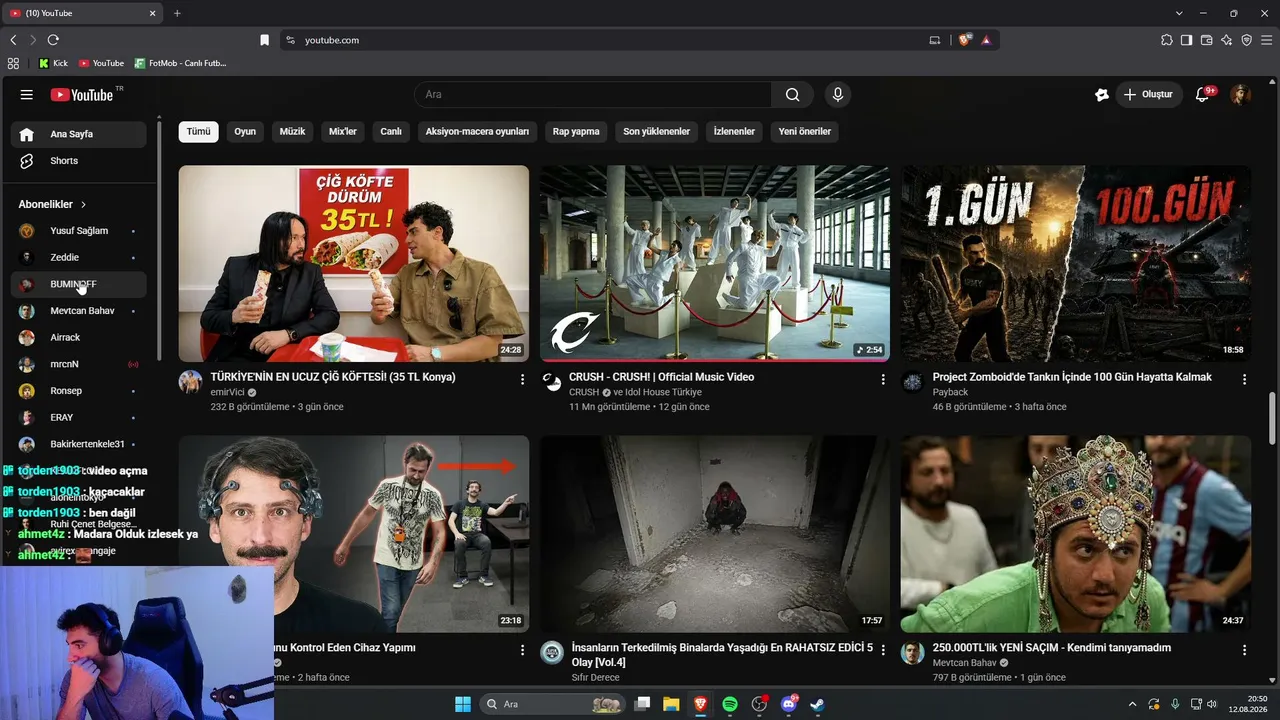This screenshot has height=720, width=1280.
Task: Open Brave VPN shield icon
Action: click(x=1246, y=40)
